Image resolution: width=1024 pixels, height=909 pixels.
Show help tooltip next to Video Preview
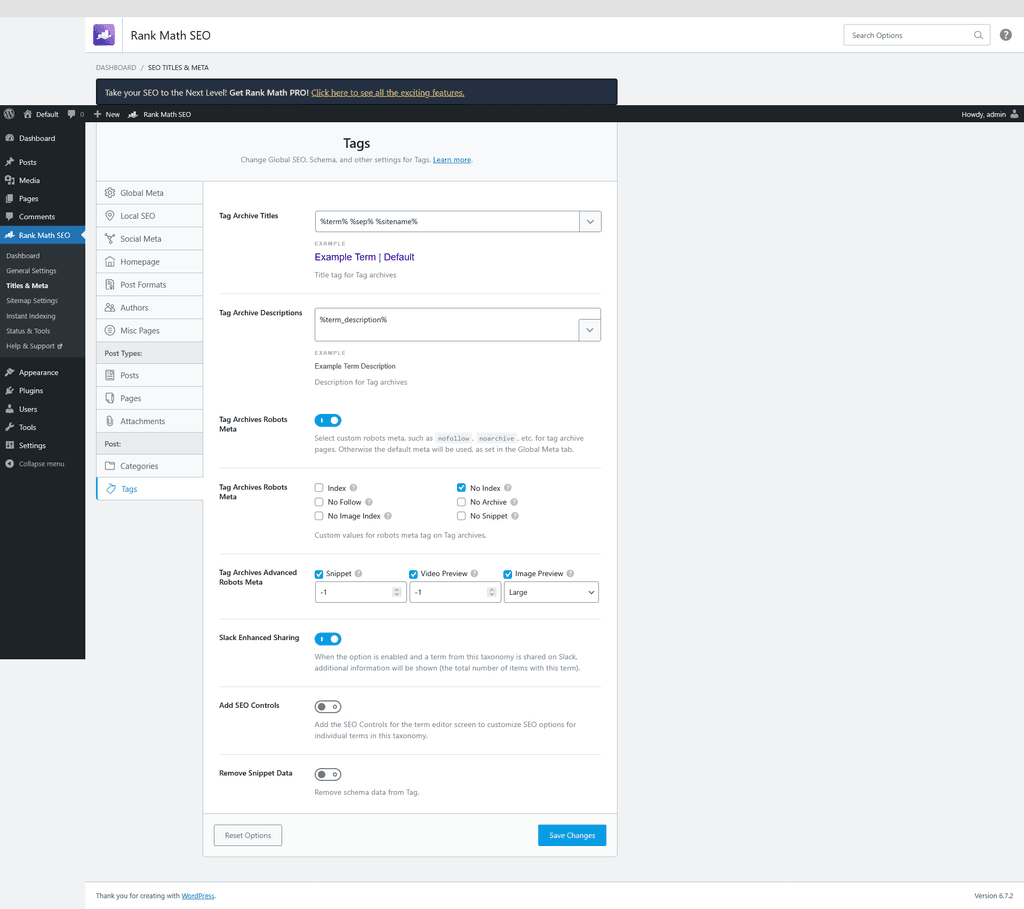coord(474,573)
